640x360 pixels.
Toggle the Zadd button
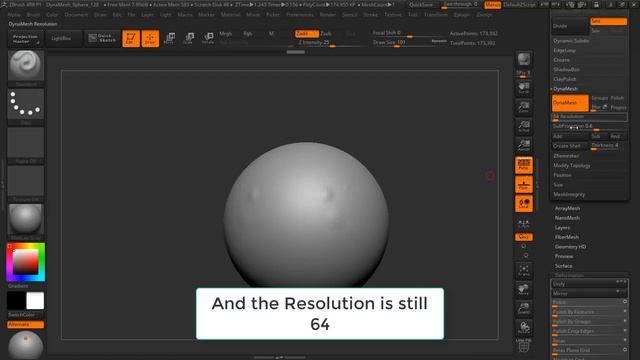307,33
